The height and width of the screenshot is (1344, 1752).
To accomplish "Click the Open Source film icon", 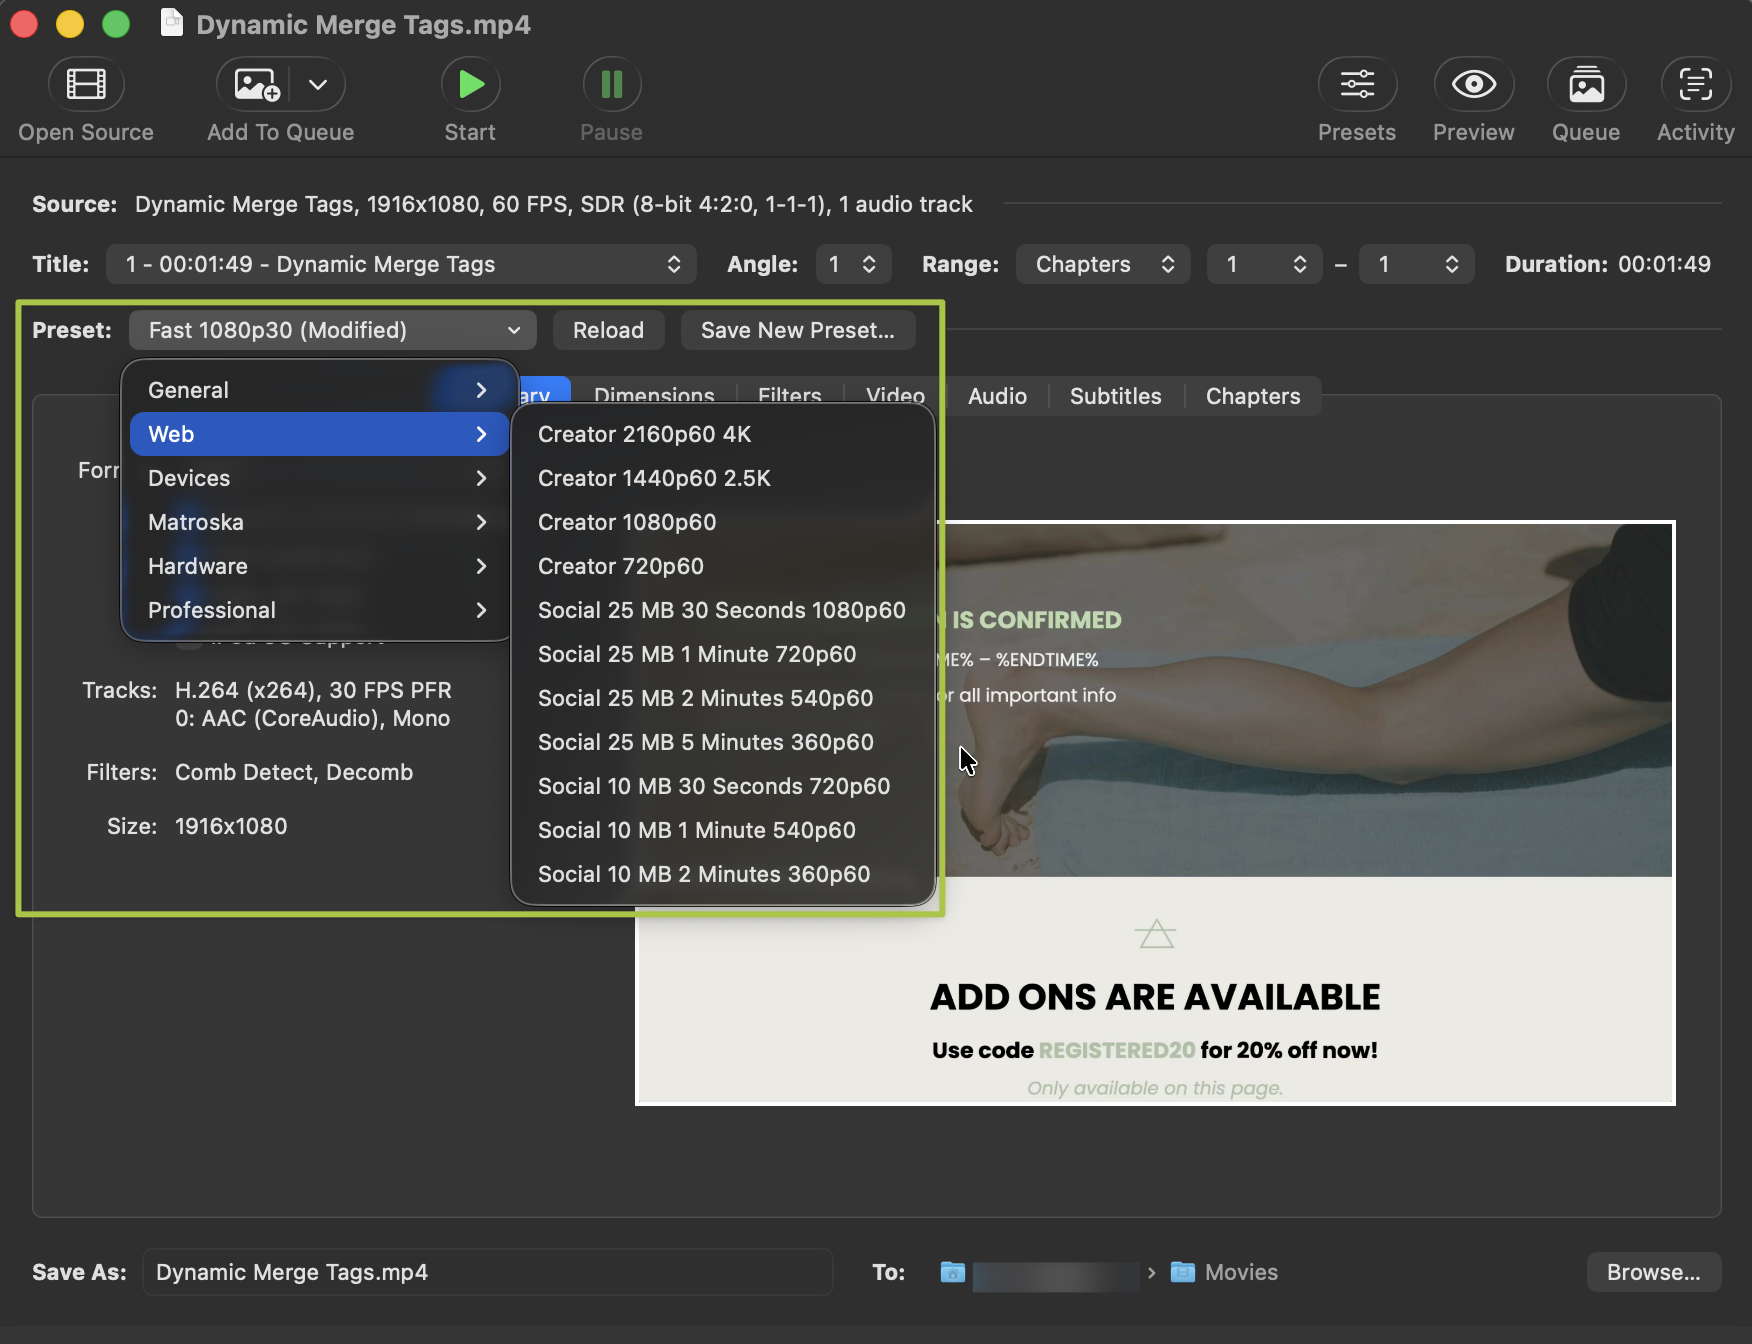I will coord(86,84).
